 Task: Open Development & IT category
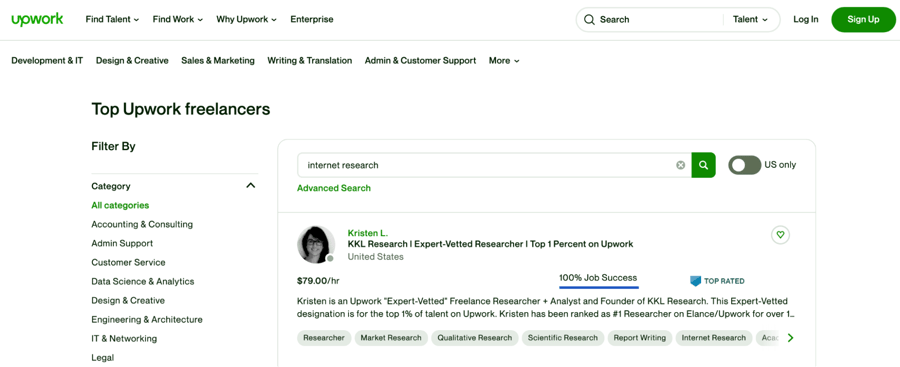pyautogui.click(x=47, y=60)
